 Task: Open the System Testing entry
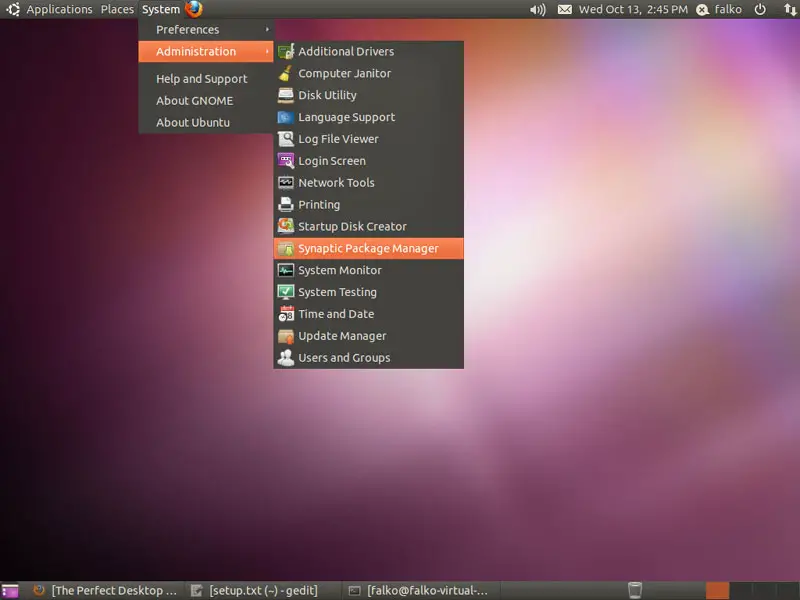(368, 292)
